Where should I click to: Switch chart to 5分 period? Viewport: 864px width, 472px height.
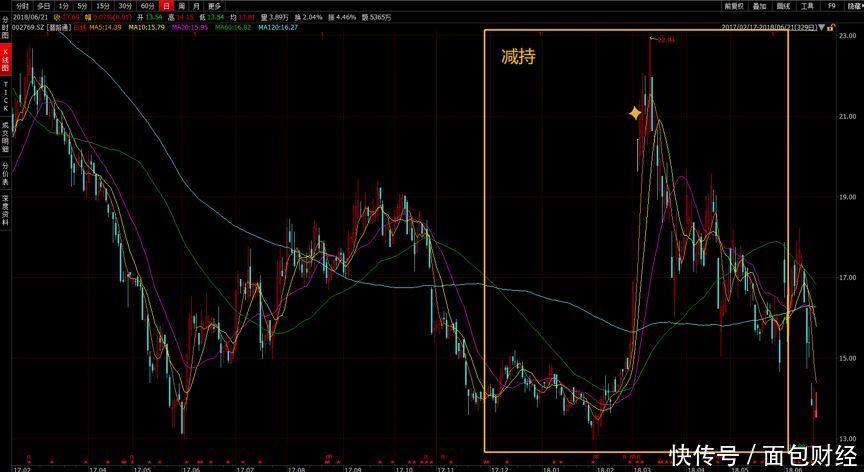[x=82, y=6]
